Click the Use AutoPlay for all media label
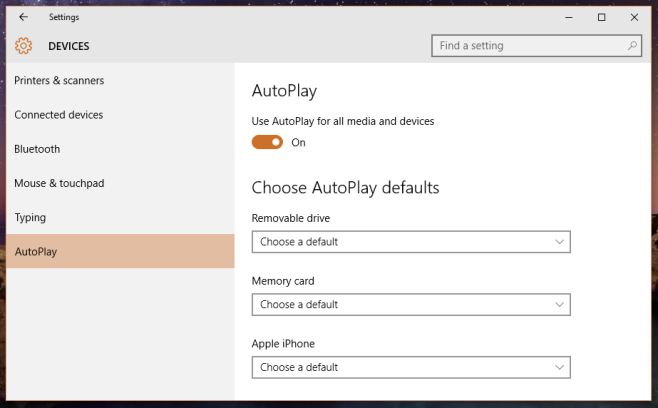658x408 pixels. [342, 121]
